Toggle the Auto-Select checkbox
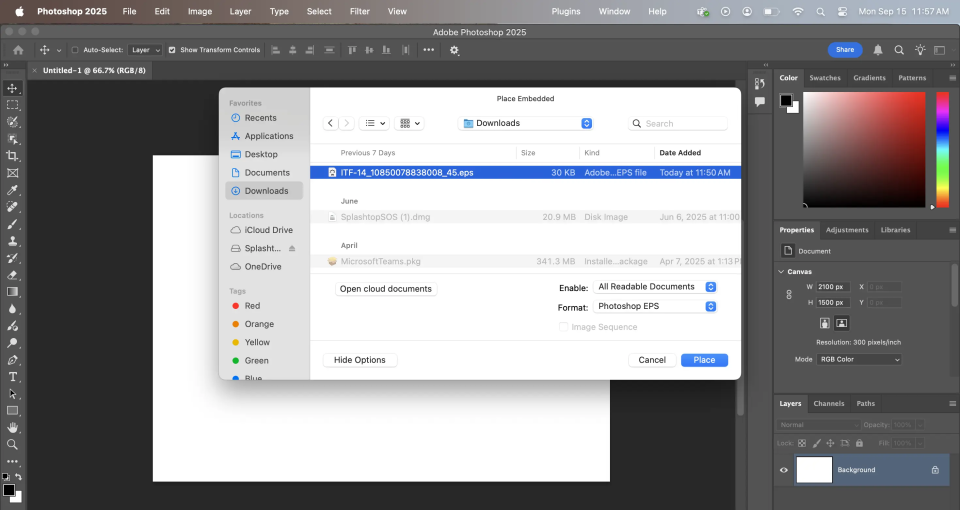Image resolution: width=960 pixels, height=510 pixels. click(75, 50)
